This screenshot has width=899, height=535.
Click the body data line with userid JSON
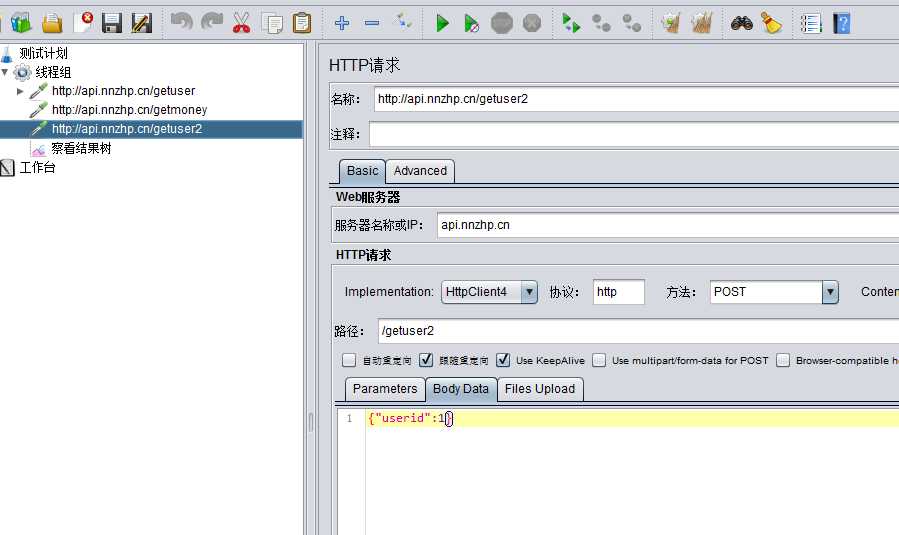[x=632, y=419]
